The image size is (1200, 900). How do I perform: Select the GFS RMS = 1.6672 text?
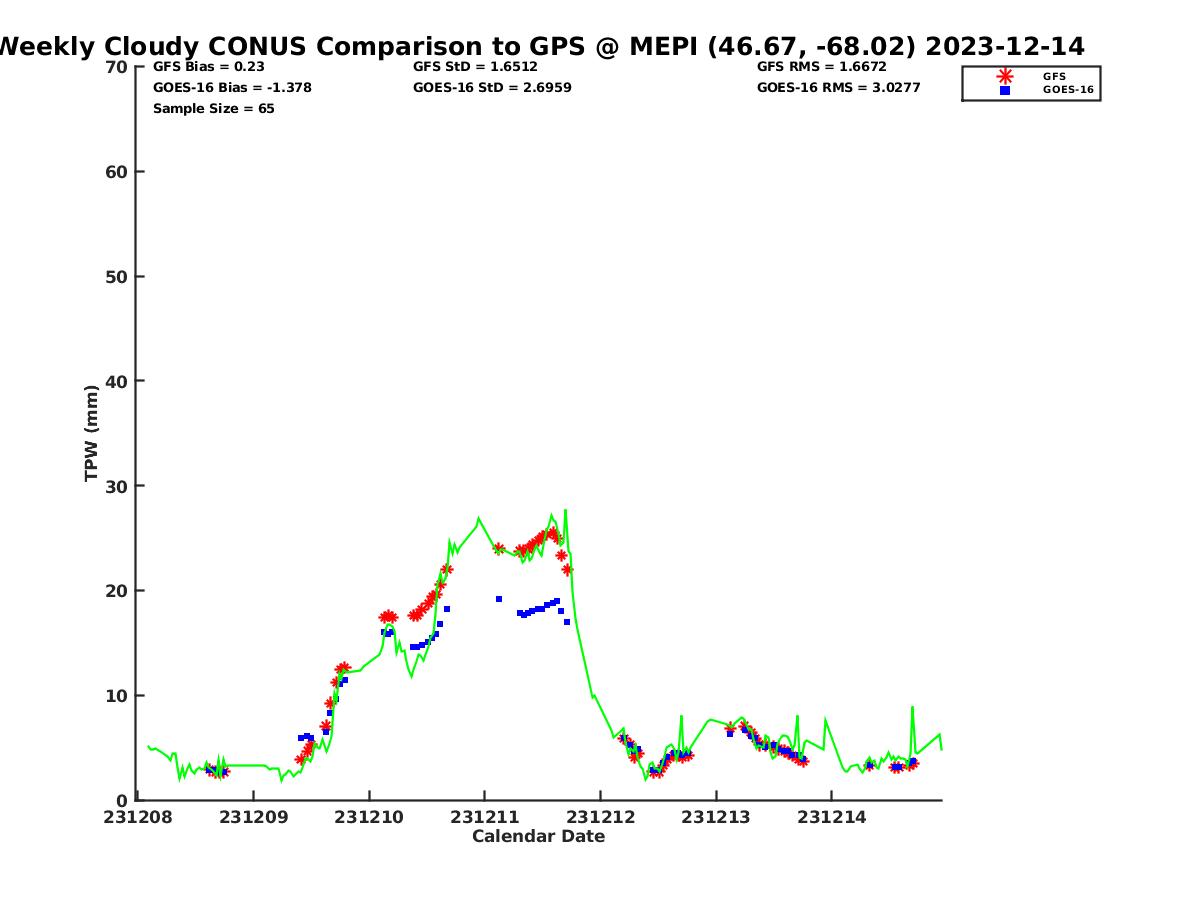click(x=820, y=67)
